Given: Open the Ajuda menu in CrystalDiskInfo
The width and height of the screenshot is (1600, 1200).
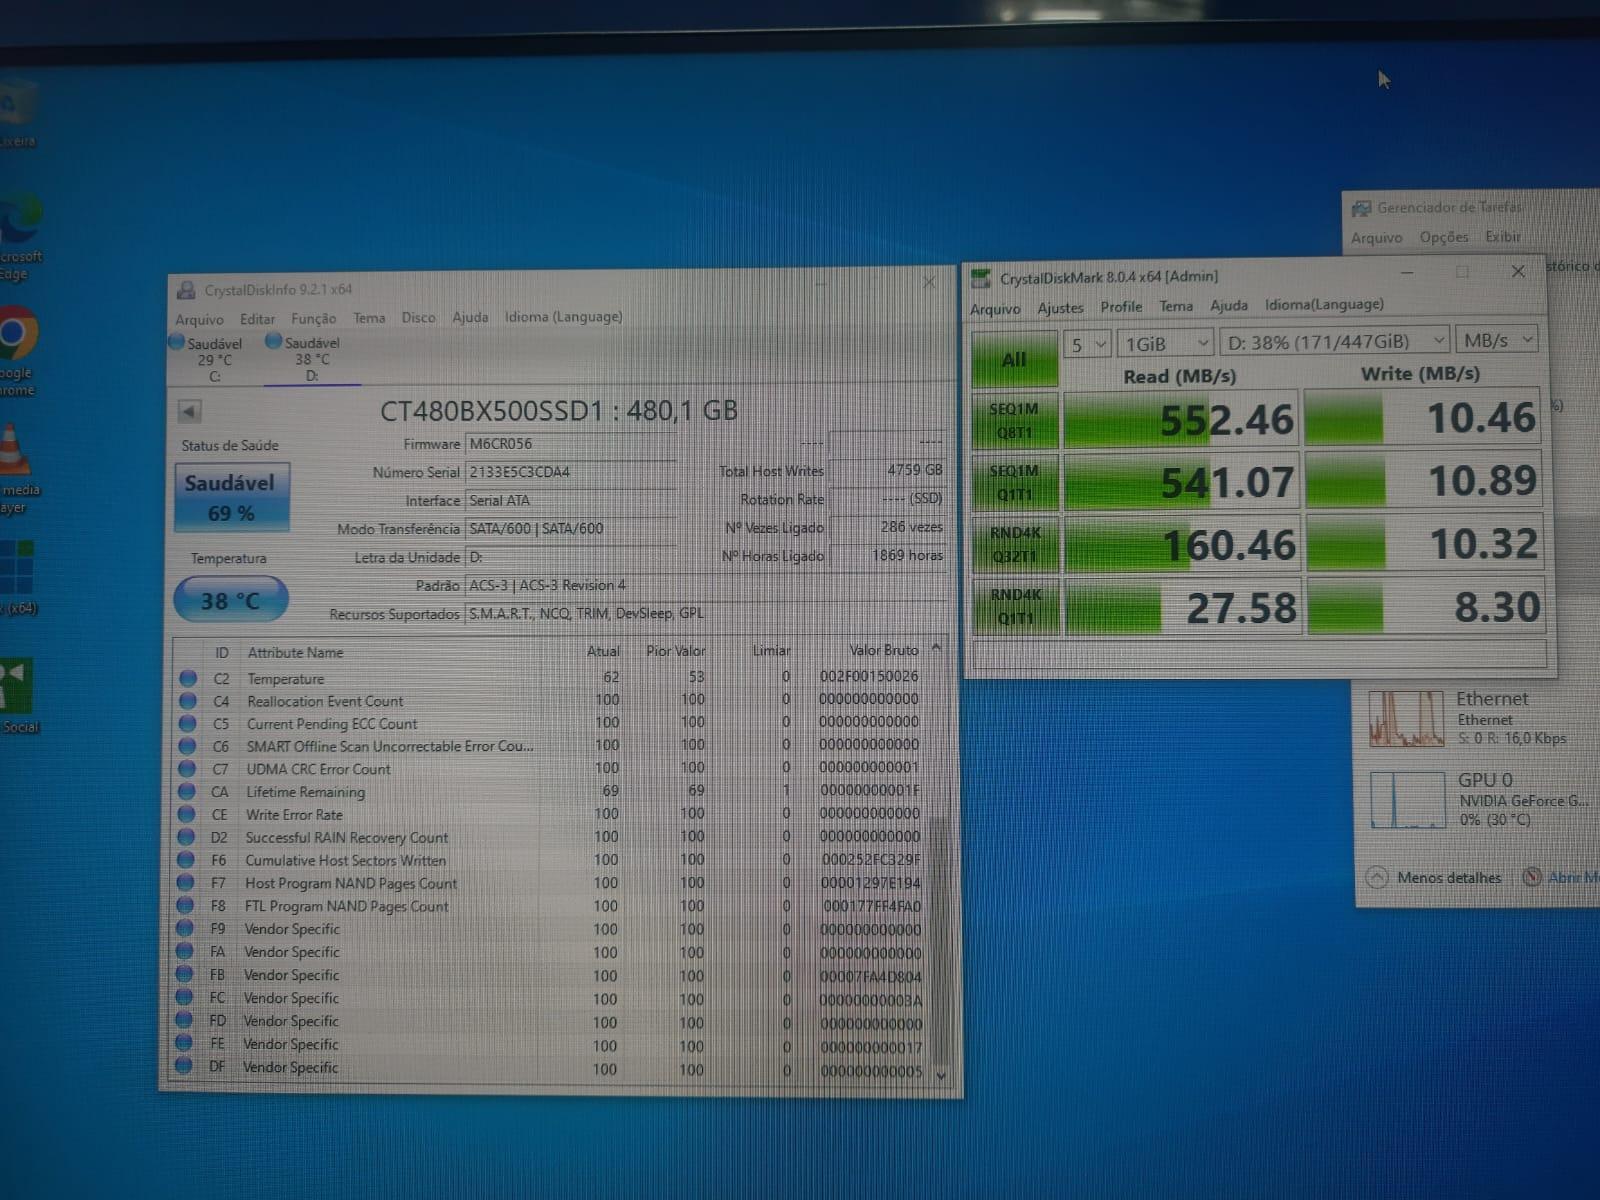Looking at the screenshot, I should click(x=470, y=317).
